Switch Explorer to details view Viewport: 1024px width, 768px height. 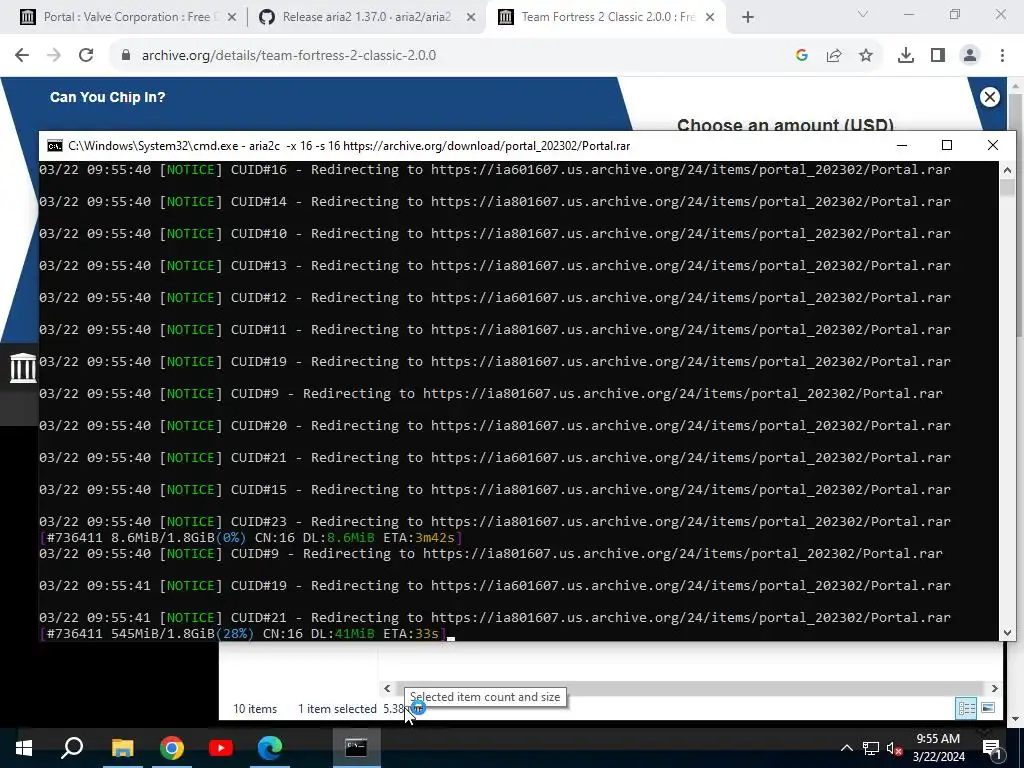[x=967, y=708]
